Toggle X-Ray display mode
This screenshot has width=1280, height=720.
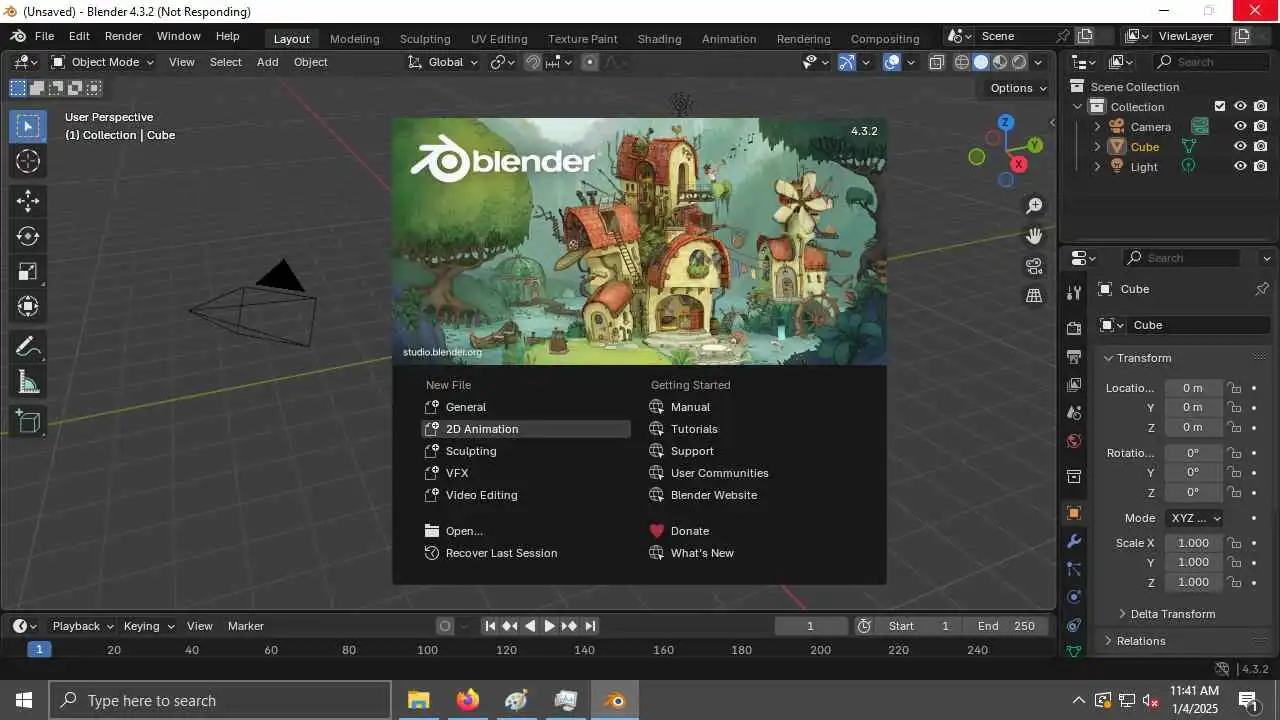(x=936, y=62)
